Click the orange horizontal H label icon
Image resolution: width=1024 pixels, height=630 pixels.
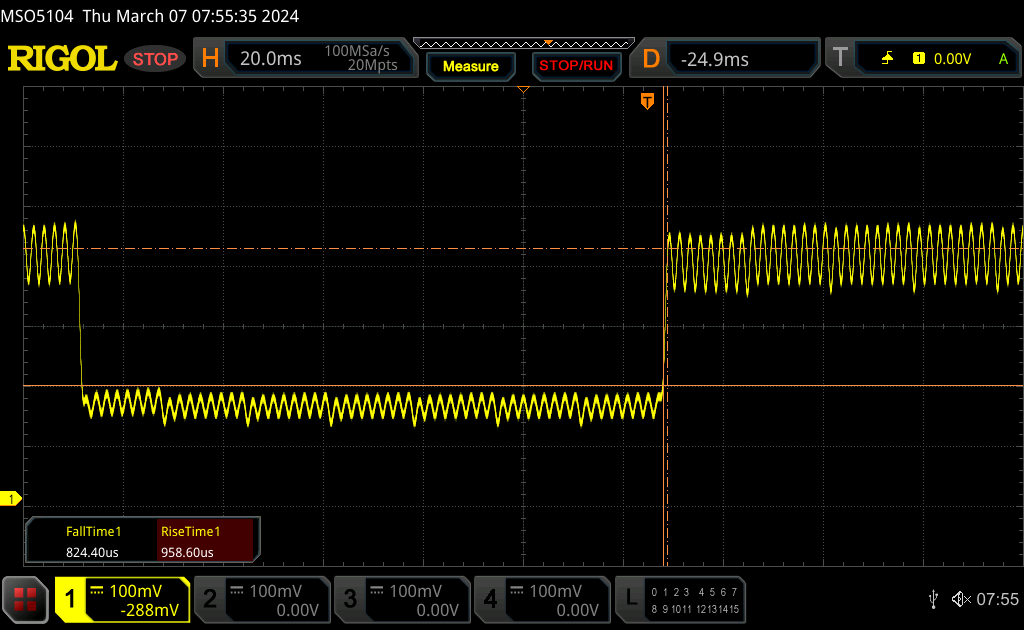(x=210, y=59)
